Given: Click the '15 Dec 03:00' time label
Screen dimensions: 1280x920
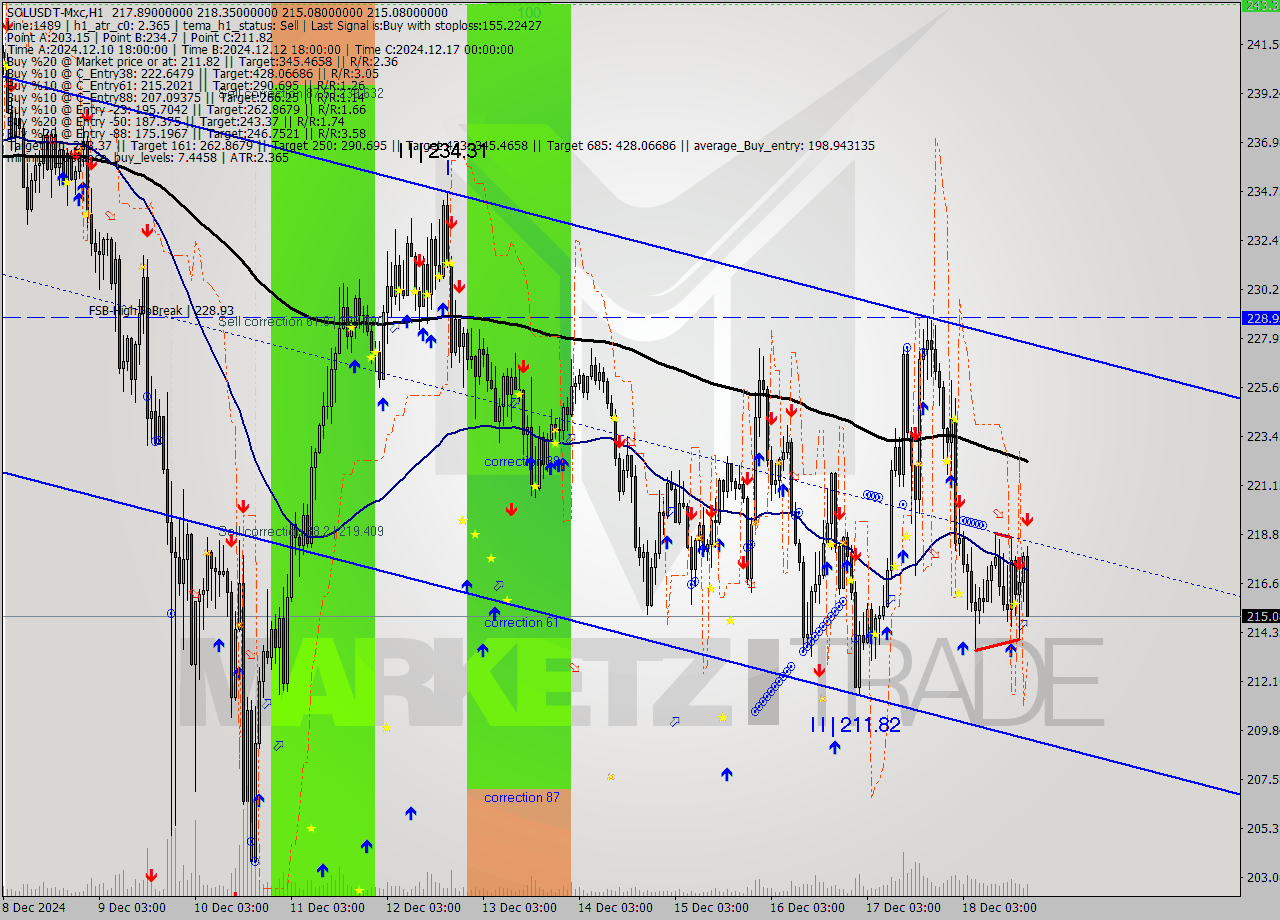Looking at the screenshot, I should (710, 907).
